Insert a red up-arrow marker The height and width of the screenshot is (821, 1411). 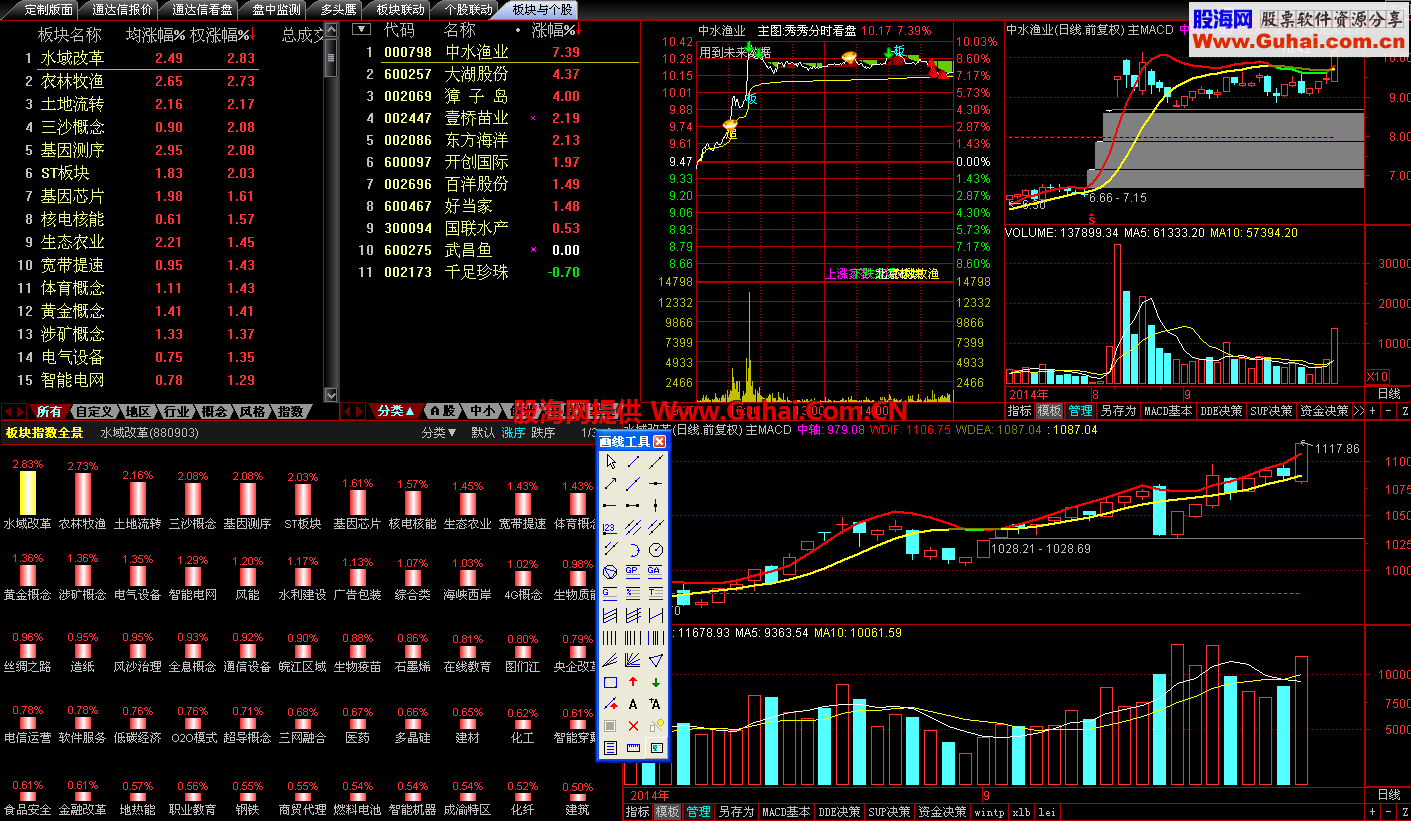[633, 681]
